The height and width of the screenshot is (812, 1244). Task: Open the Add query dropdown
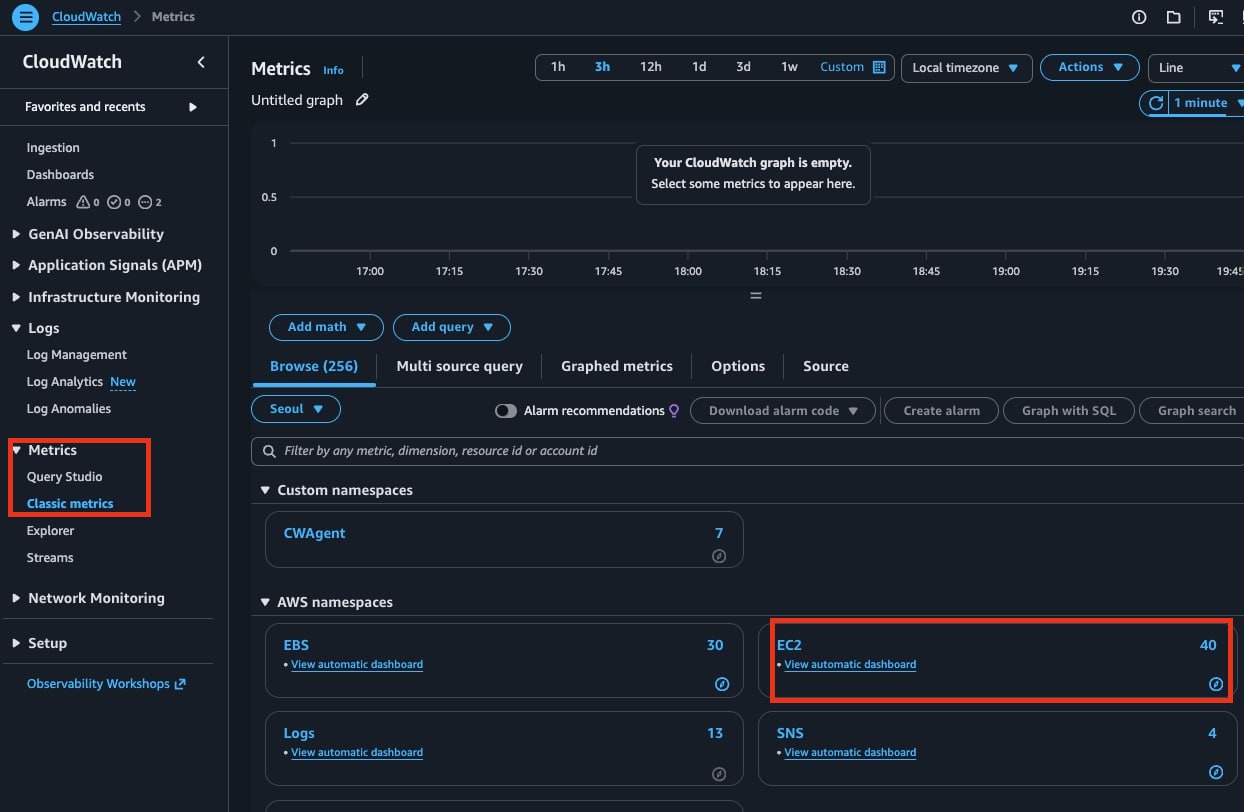[452, 327]
